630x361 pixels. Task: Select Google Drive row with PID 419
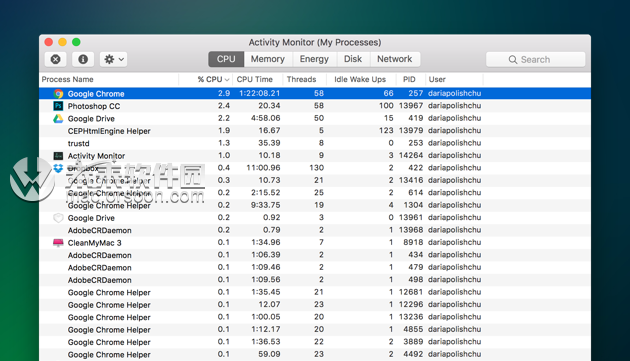pyautogui.click(x=315, y=119)
